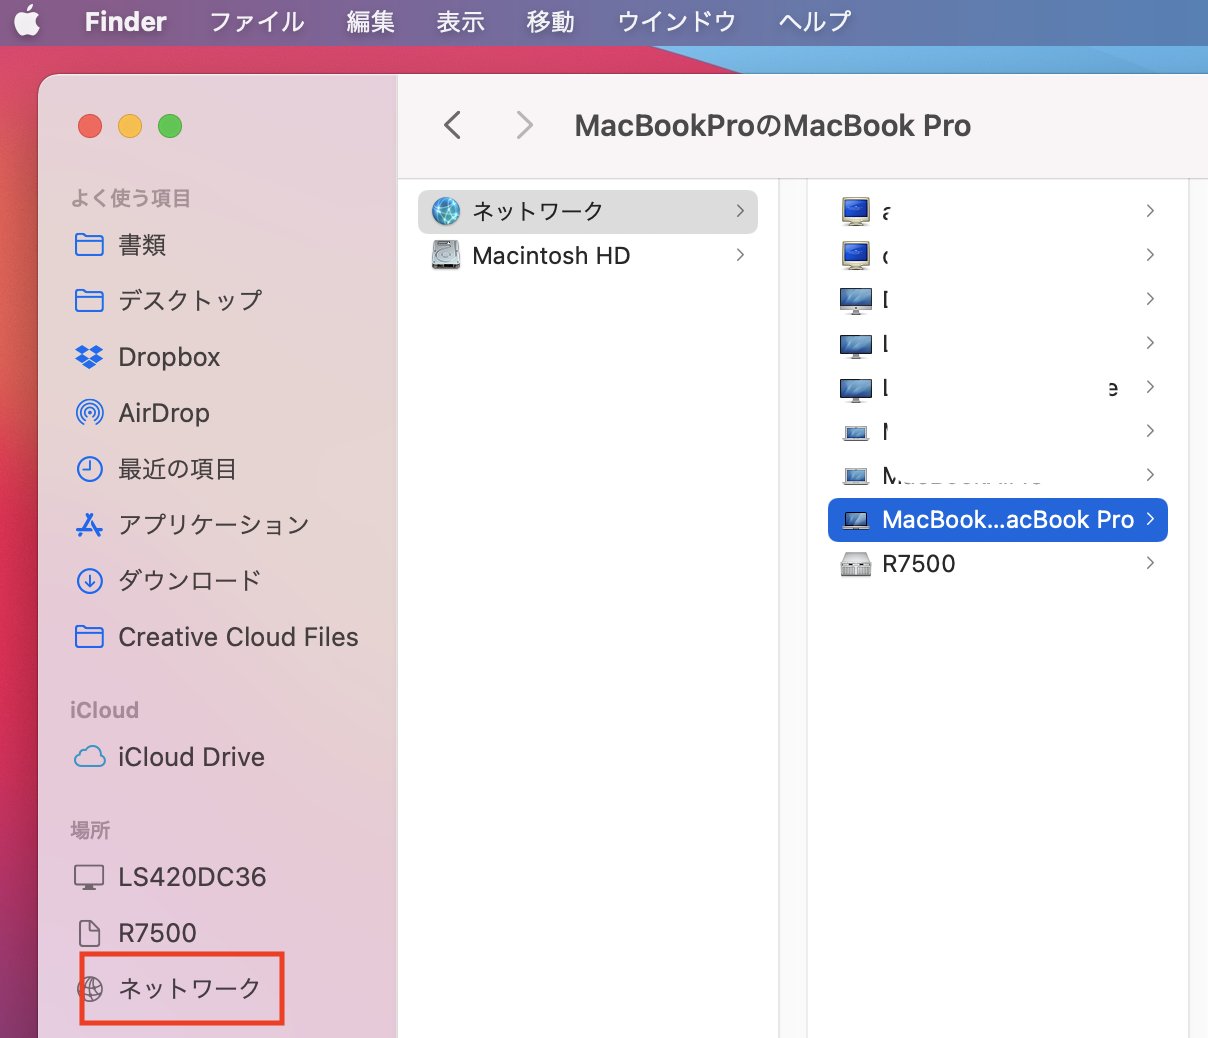1208x1038 pixels.
Task: Select Macintosh HD drive icon
Action: pyautogui.click(x=446, y=256)
